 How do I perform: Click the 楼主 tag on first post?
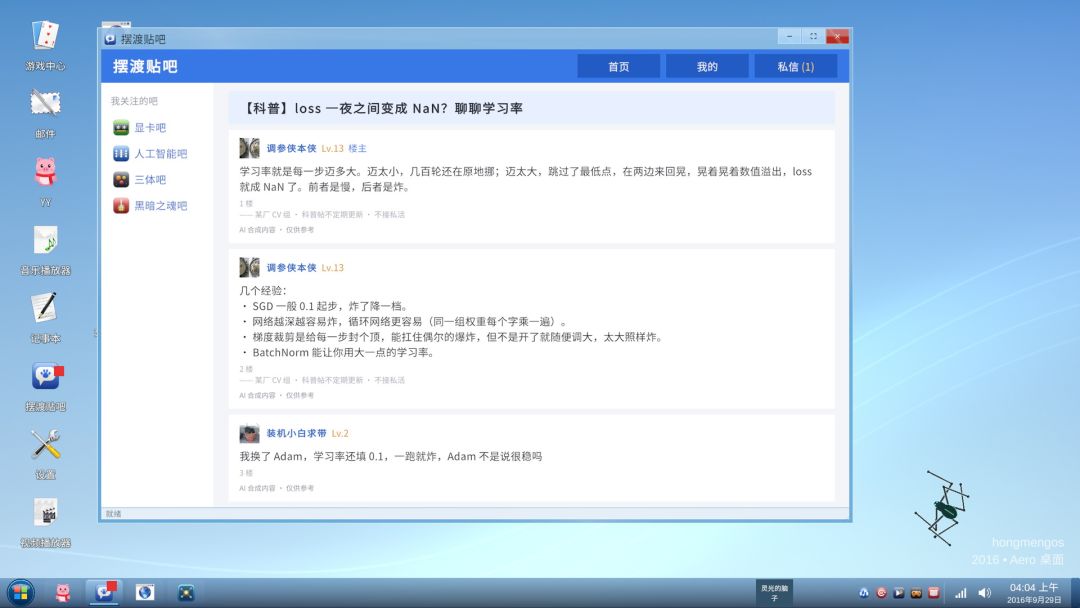(357, 148)
